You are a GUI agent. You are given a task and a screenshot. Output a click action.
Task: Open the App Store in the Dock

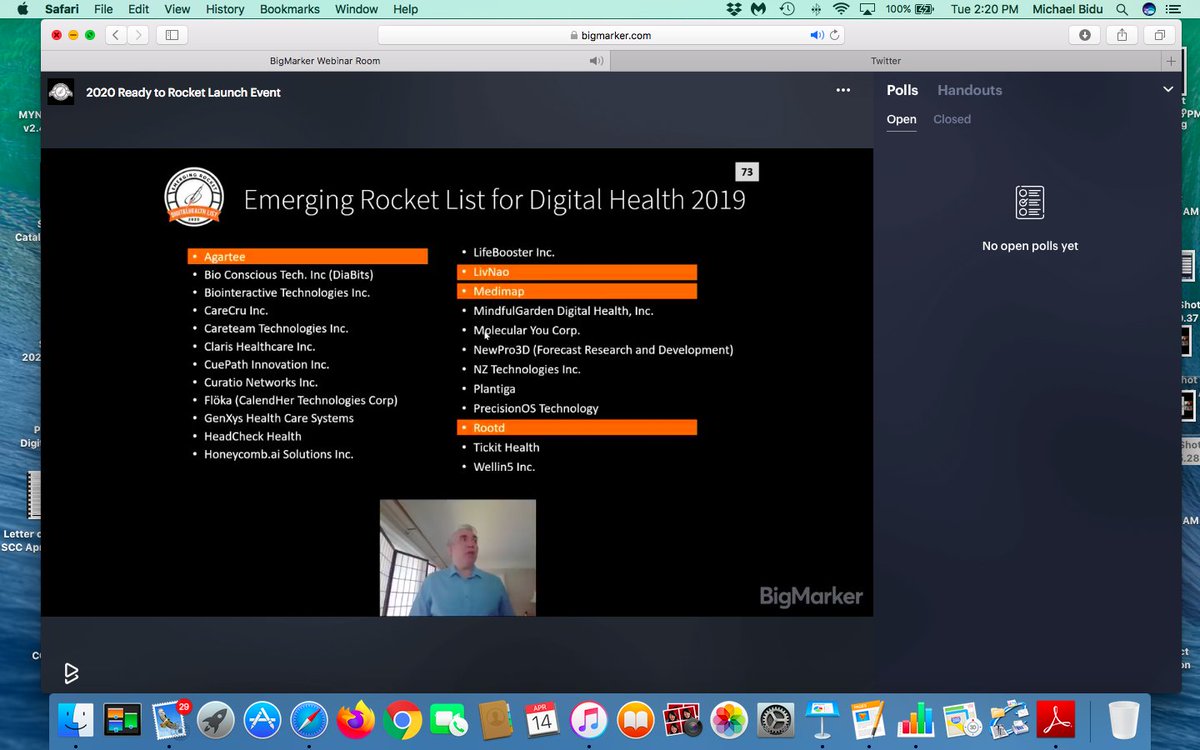(263, 720)
